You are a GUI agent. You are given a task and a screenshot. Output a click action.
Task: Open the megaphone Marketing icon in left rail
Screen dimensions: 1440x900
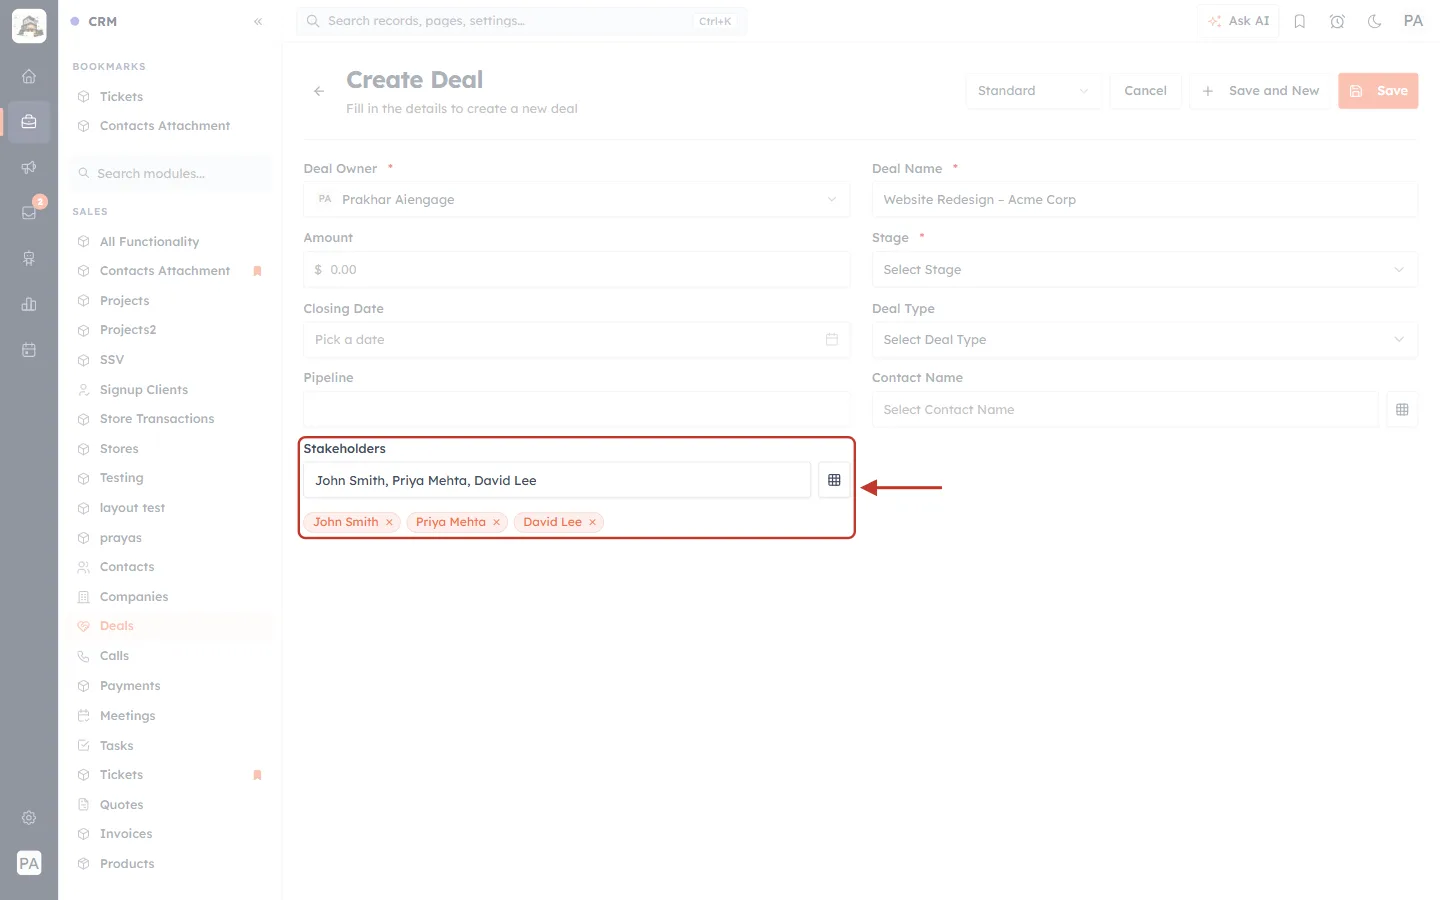tap(29, 167)
